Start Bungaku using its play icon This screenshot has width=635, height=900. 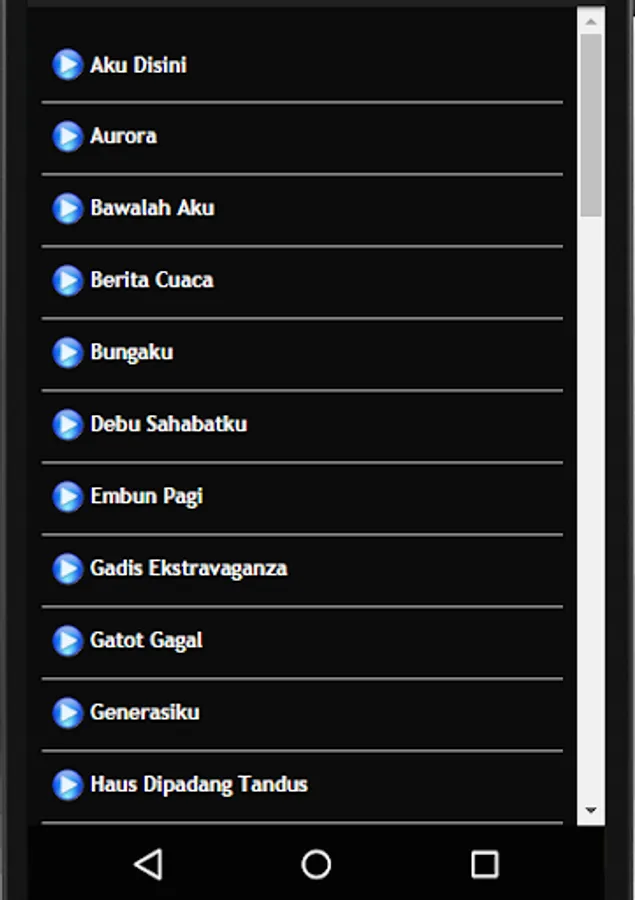67,352
